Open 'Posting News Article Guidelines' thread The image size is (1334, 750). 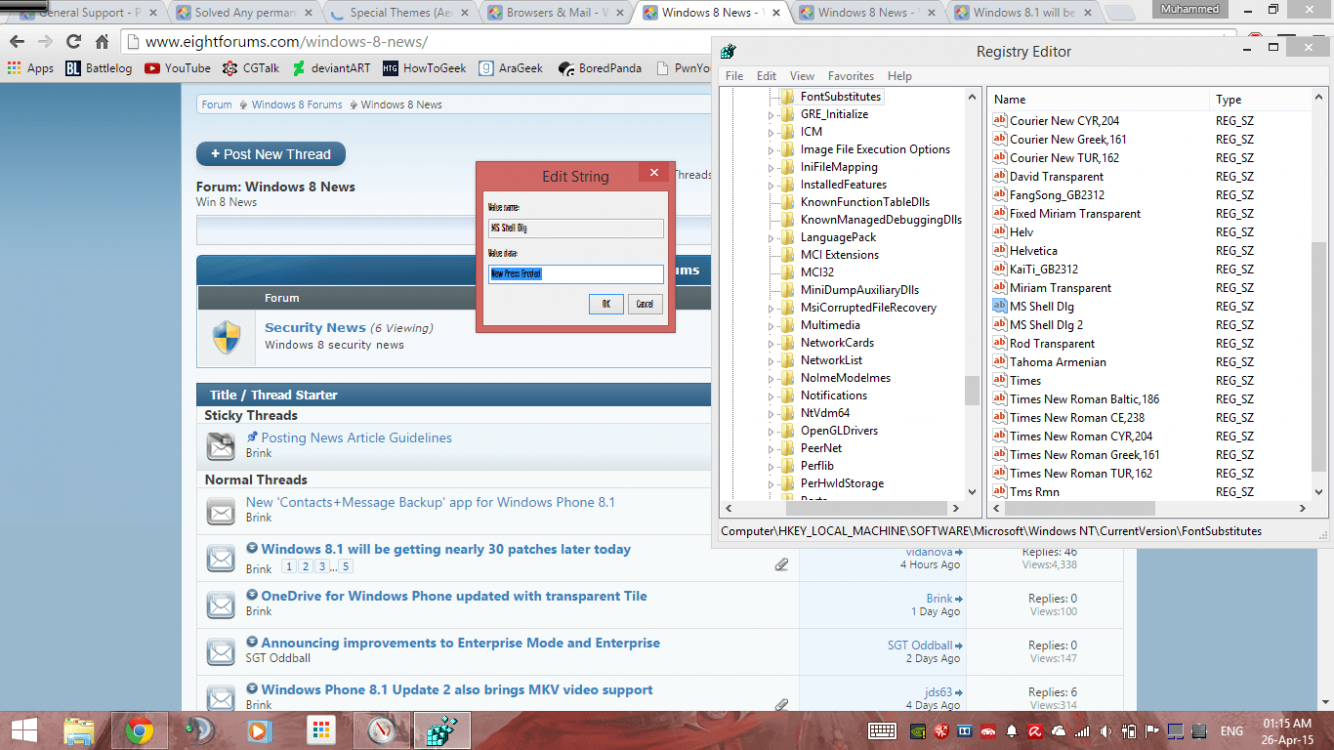point(356,438)
